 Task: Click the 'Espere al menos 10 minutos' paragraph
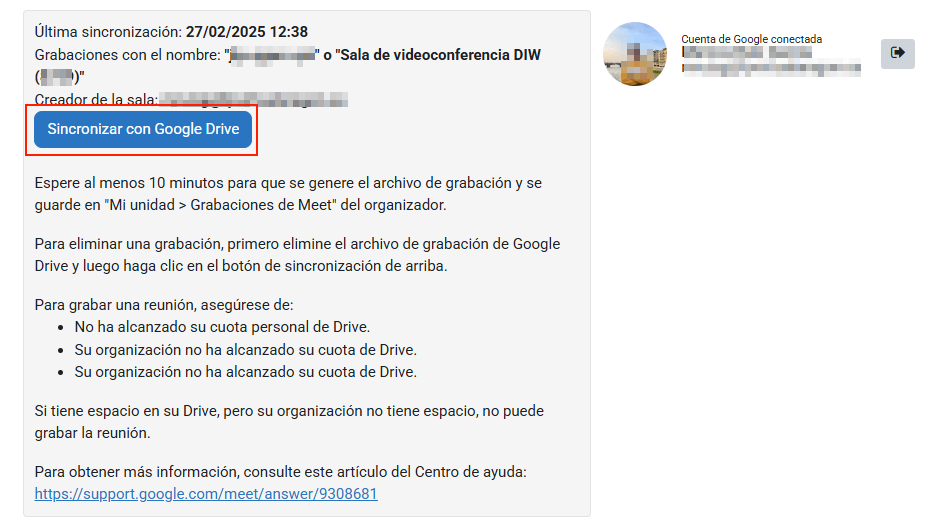288,194
